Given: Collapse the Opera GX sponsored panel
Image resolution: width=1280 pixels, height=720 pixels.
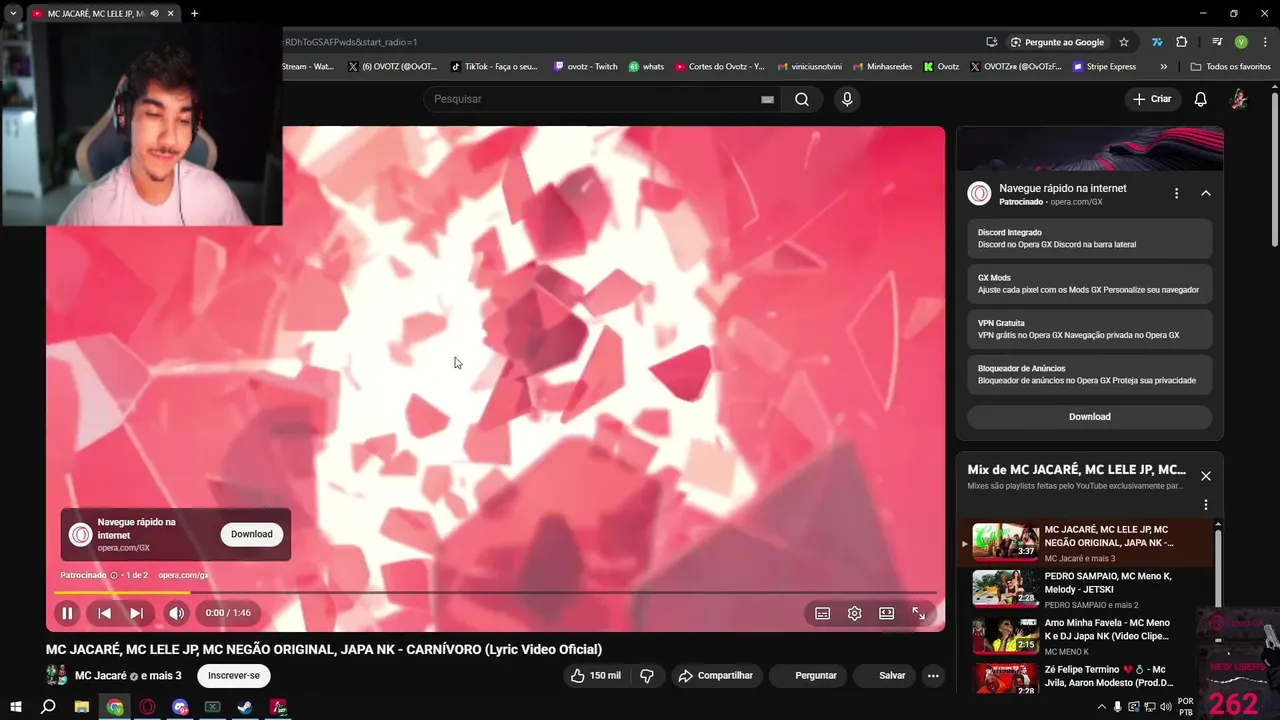Looking at the screenshot, I should click(1206, 193).
